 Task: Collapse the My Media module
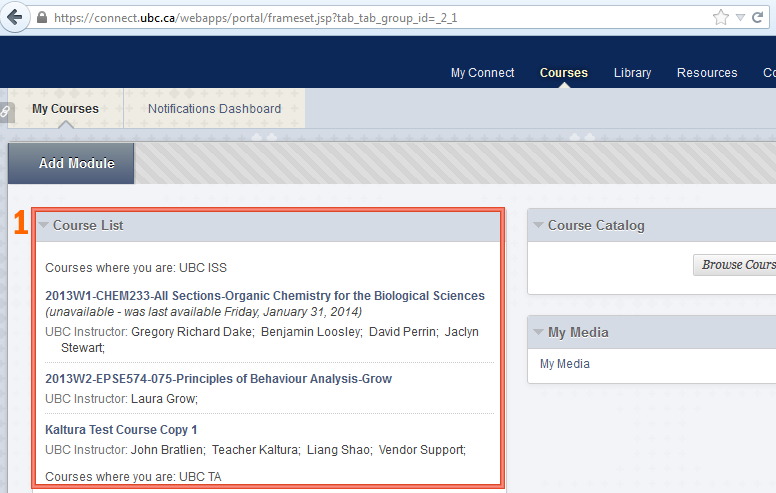[538, 332]
